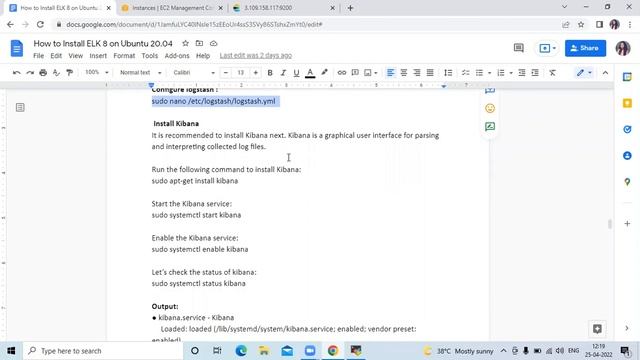Decrease indent of paragraph
Screen dimensions: 640x360
point(522,73)
